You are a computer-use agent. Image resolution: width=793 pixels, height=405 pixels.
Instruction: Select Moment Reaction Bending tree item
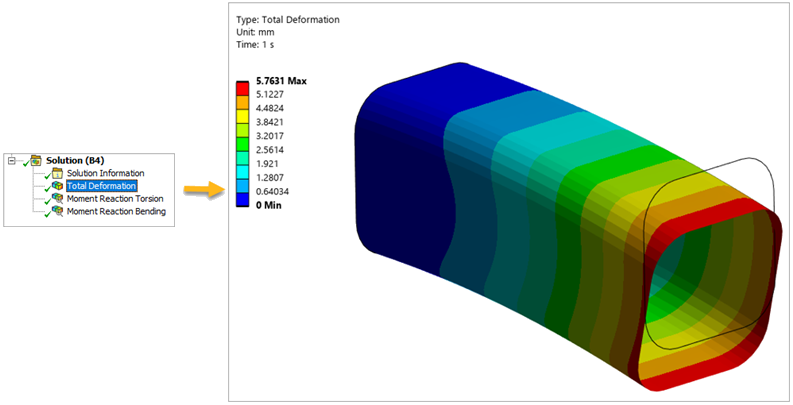click(116, 211)
